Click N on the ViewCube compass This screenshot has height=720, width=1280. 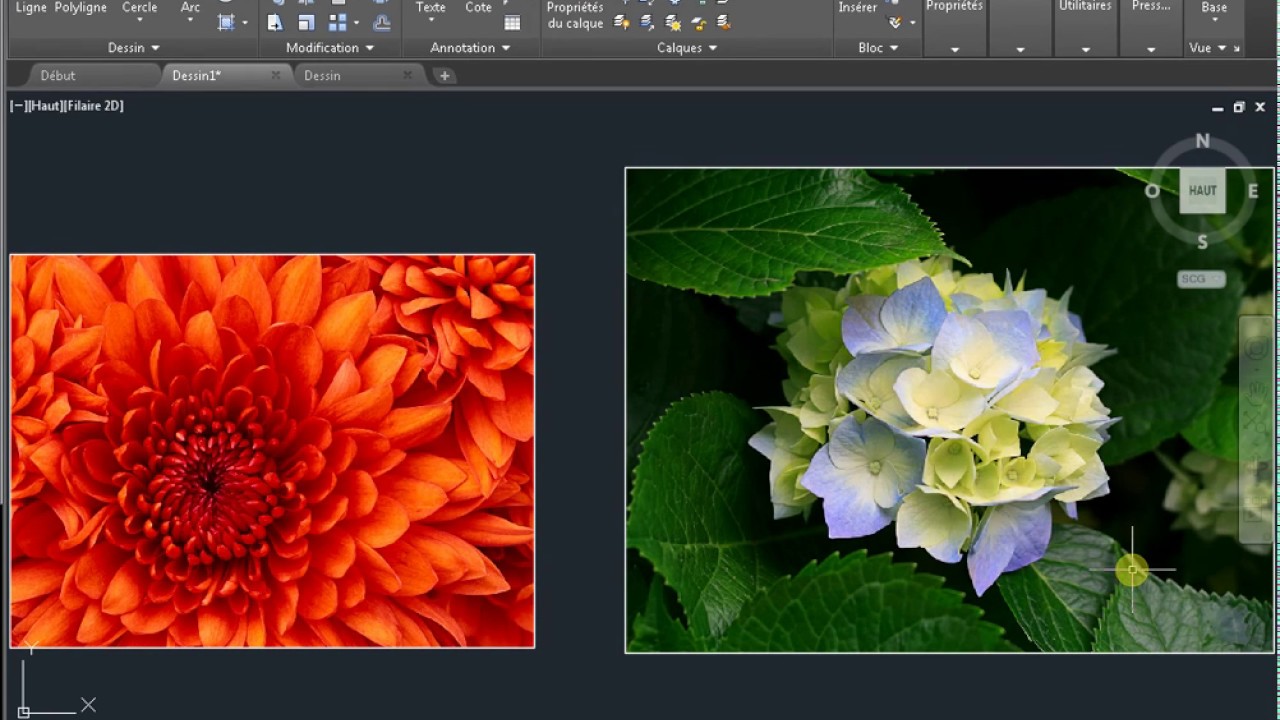1202,141
